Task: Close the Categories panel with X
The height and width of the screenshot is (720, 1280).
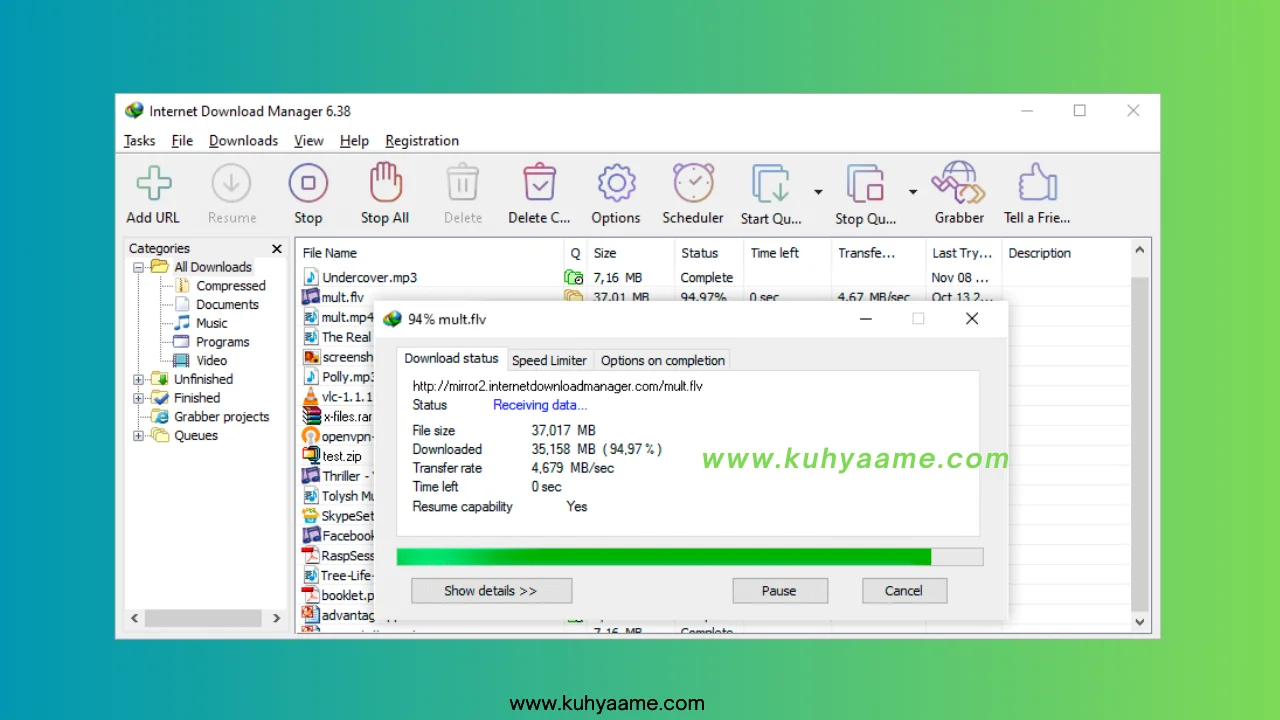Action: pos(277,248)
